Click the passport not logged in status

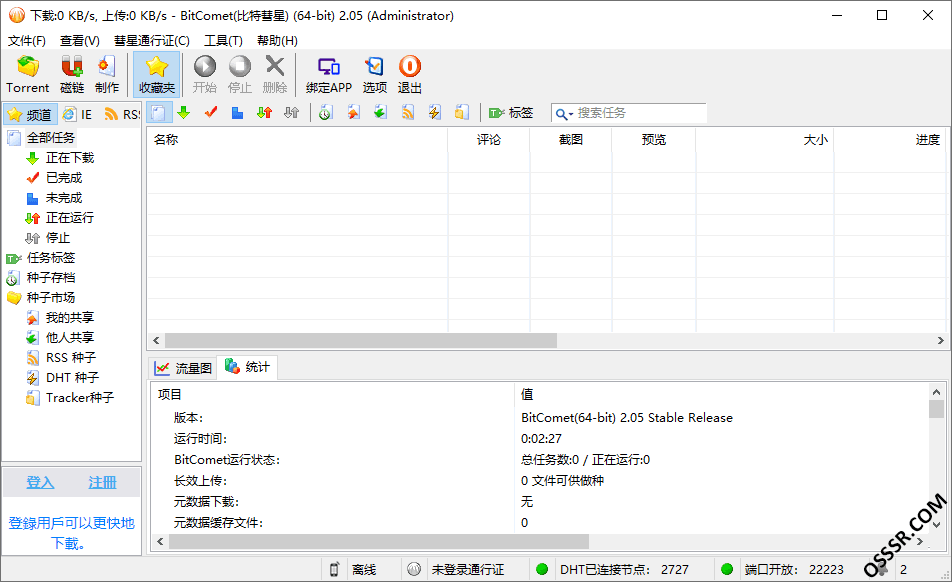pos(468,569)
